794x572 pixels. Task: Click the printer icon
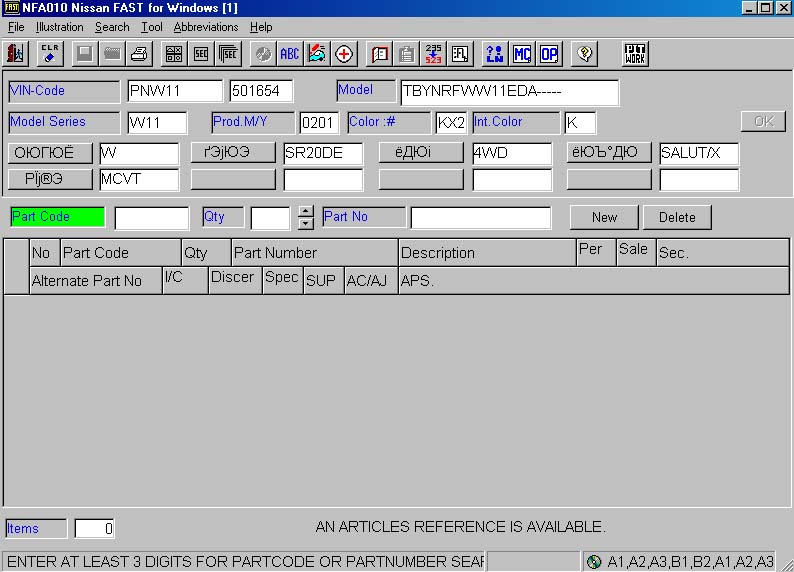point(139,54)
